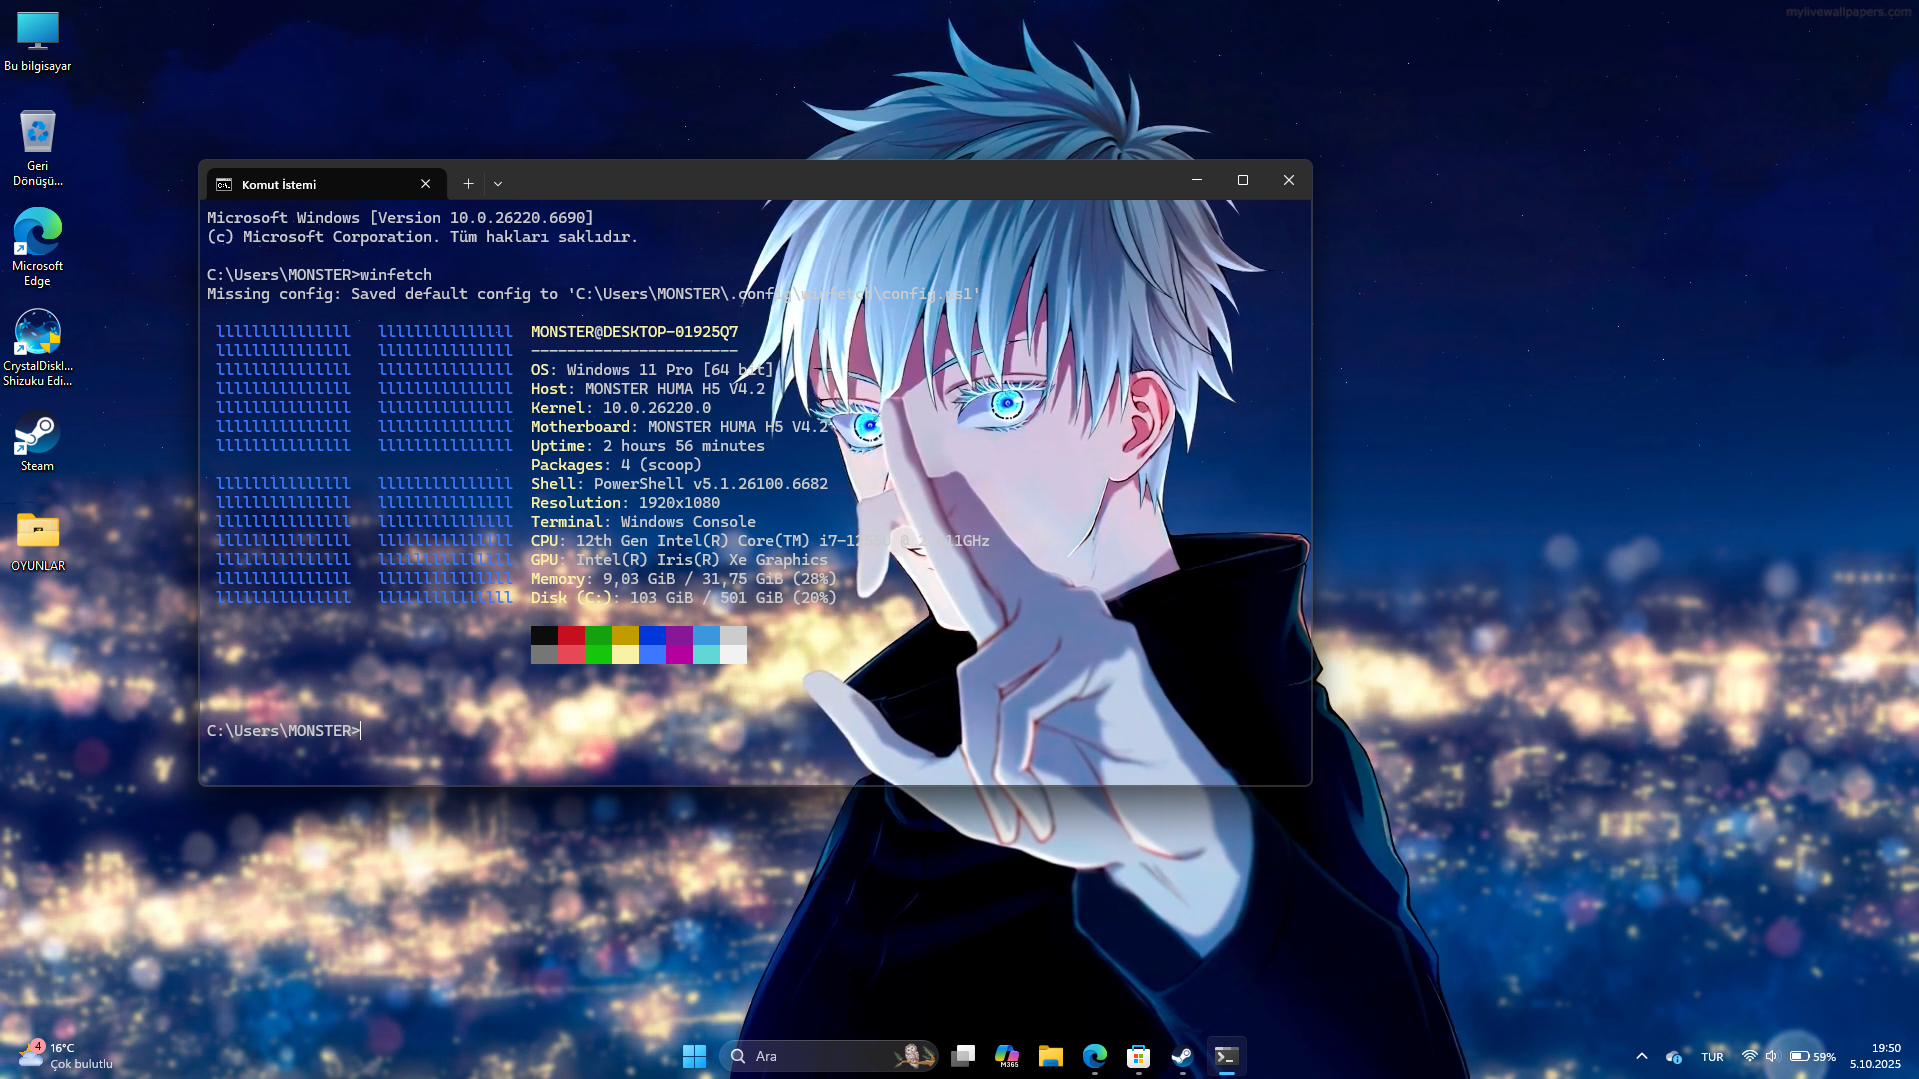Open Microsoft 365 Copilot taskbar icon
1919x1079 pixels.
[1007, 1056]
